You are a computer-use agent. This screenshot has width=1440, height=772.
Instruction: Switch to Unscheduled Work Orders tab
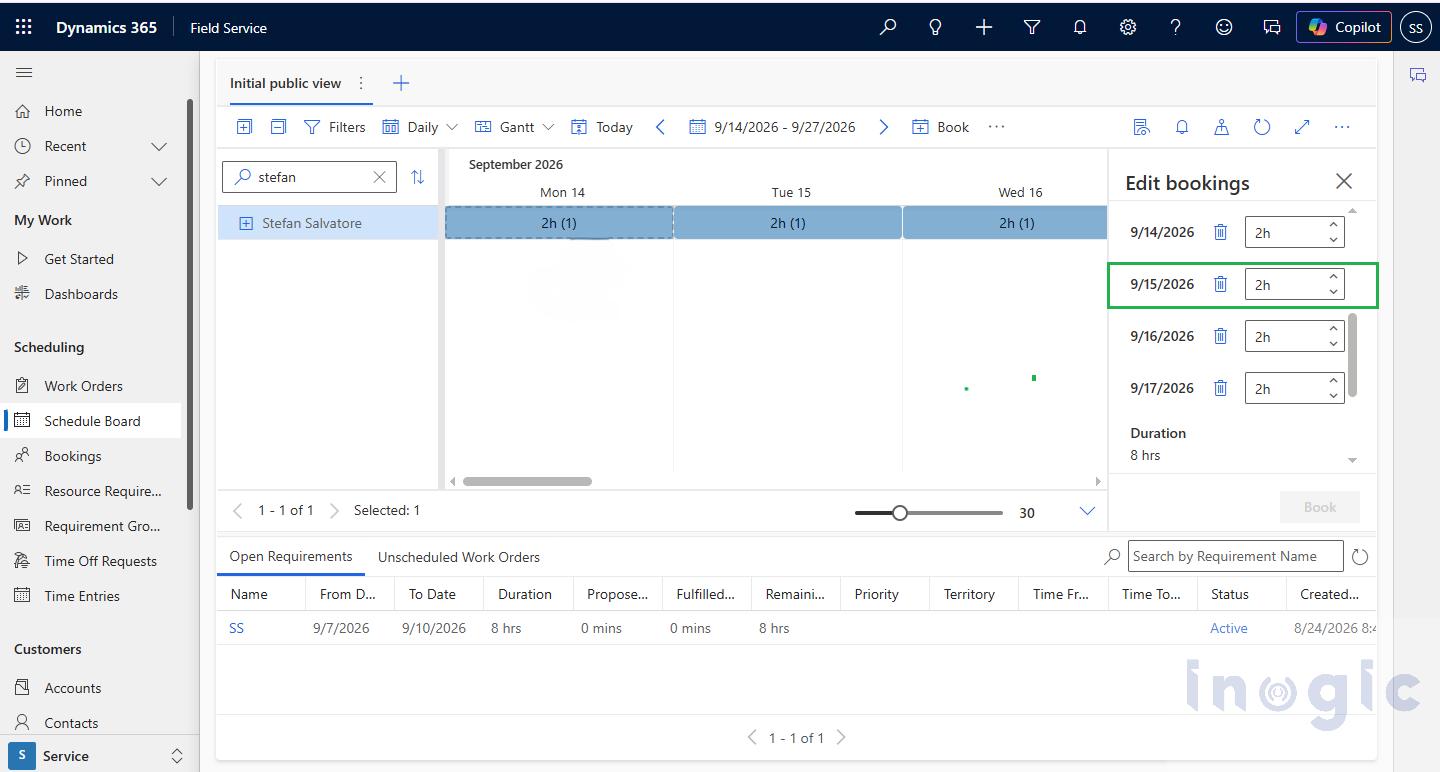tap(459, 557)
